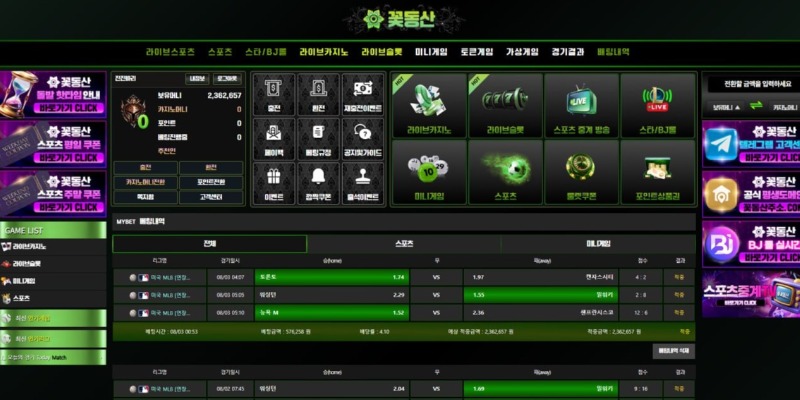Open the 스타/BJ룸 live icon tile
The width and height of the screenshot is (800, 400).
657,105
